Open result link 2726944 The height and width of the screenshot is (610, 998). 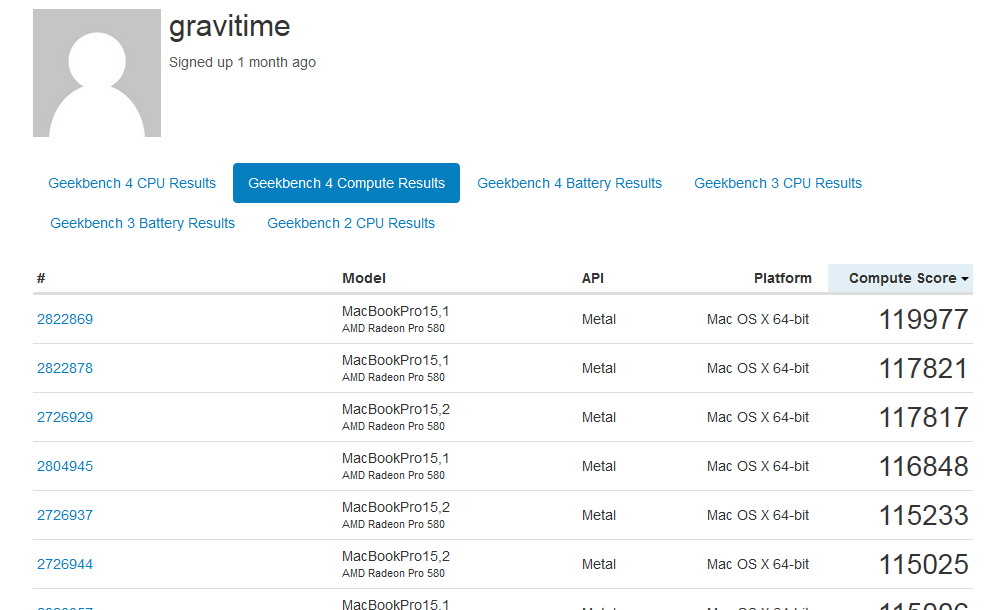tap(65, 564)
